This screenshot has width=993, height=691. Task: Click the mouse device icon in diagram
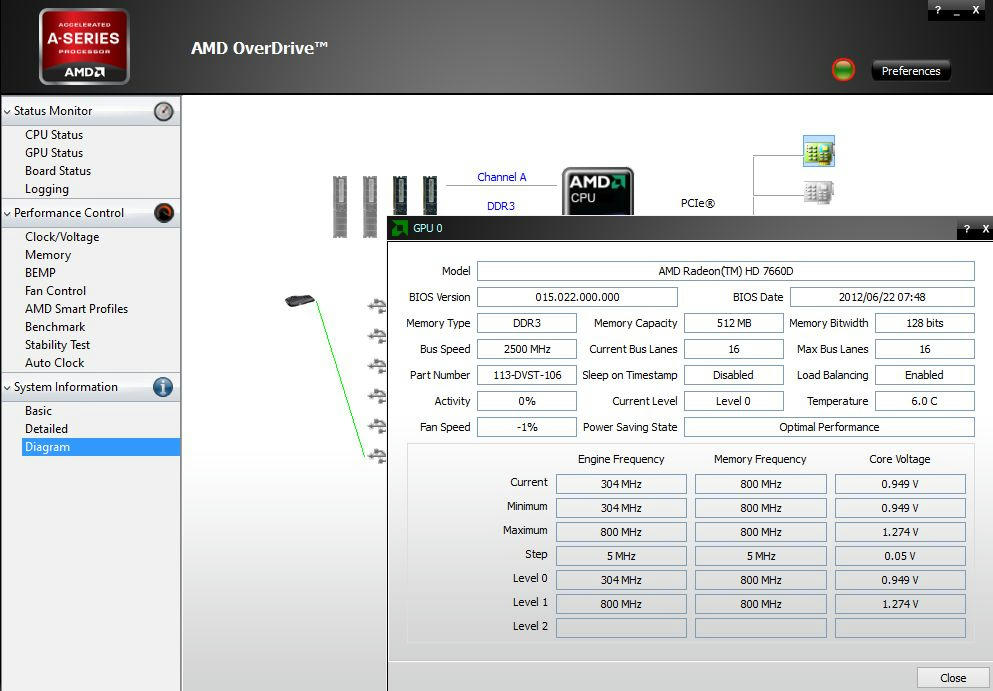coord(300,300)
